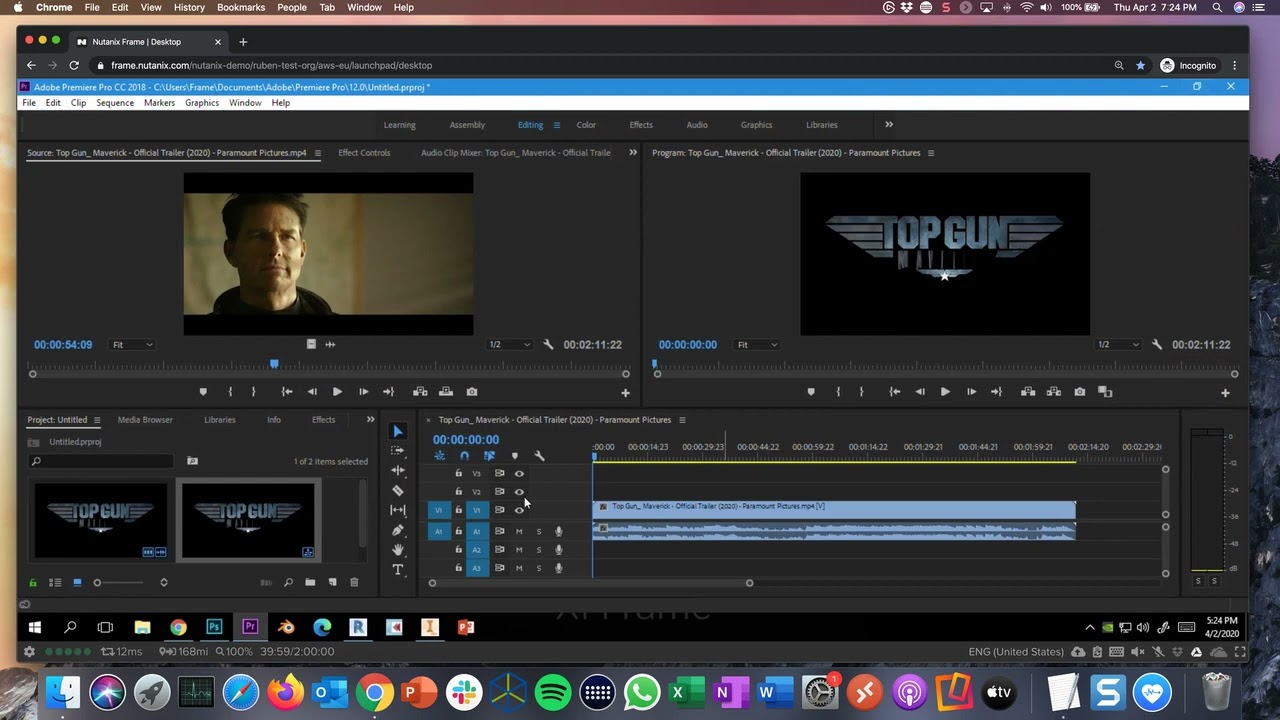Image resolution: width=1280 pixels, height=720 pixels.
Task: Toggle track output eye for V3
Action: pyautogui.click(x=519, y=474)
